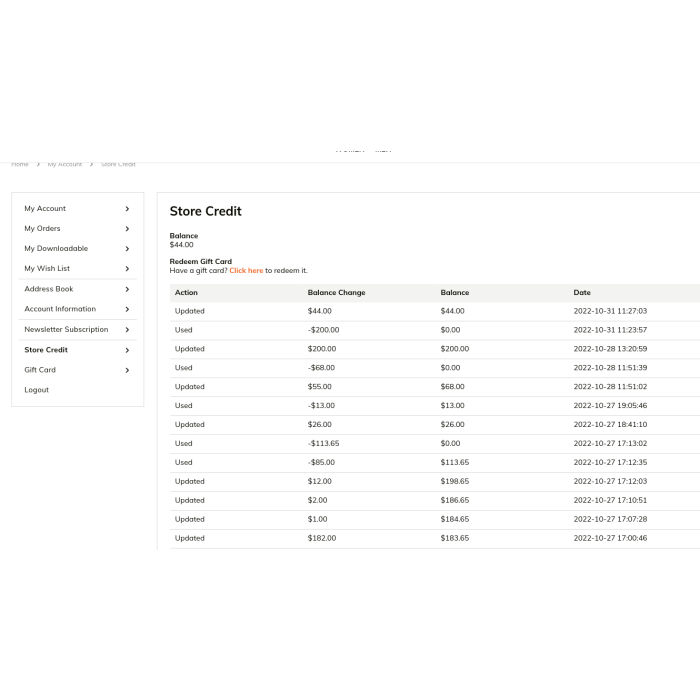Click the arrow icon next to My Downloadable
The width and height of the screenshot is (700, 700).
127,249
